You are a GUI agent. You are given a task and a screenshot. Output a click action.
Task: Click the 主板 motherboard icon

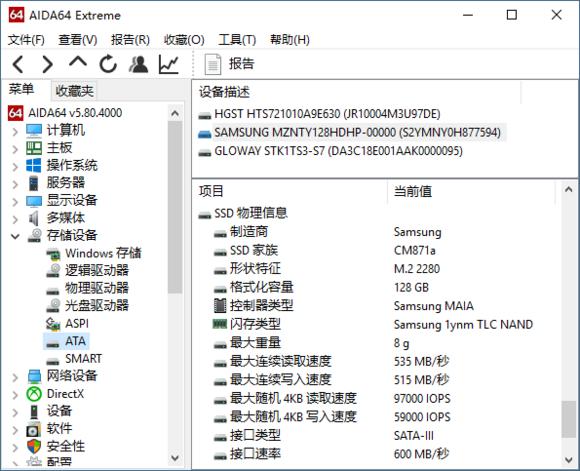[x=34, y=148]
